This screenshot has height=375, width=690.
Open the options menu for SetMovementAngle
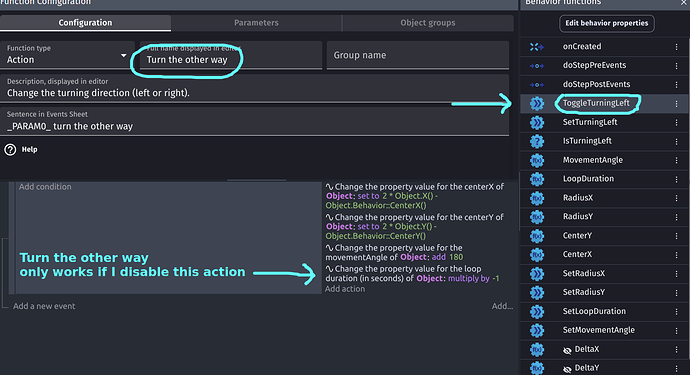676,331
